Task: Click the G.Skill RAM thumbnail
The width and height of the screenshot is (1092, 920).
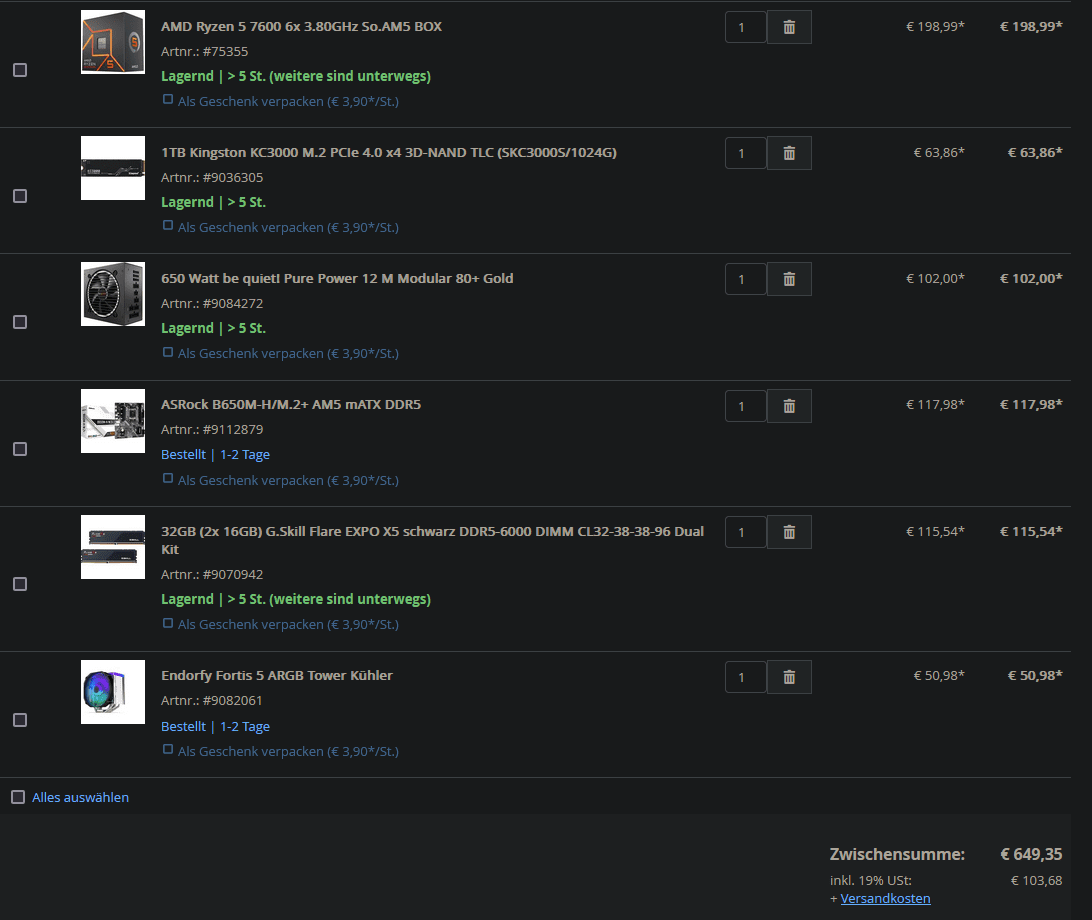Action: 113,547
